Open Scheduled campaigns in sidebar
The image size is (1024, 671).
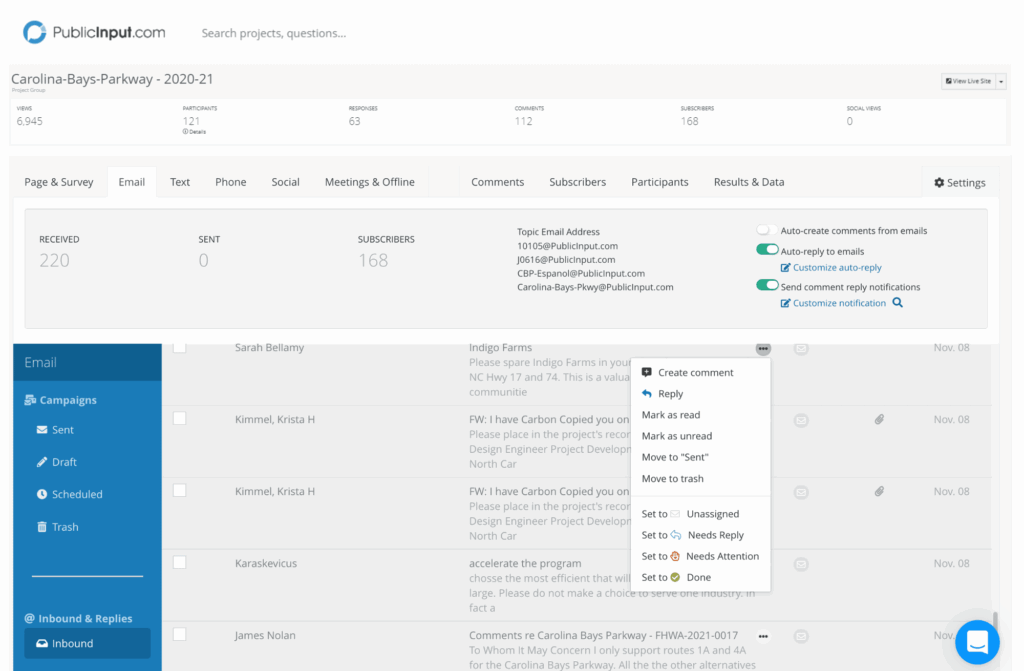click(76, 494)
